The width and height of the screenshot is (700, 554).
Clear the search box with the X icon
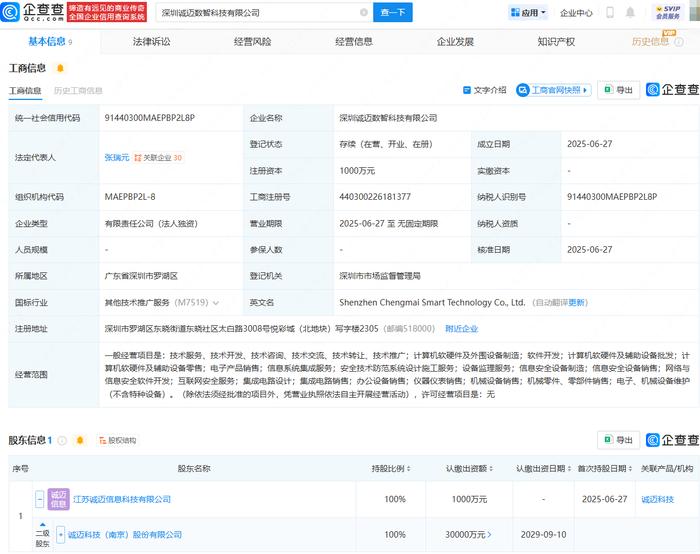[x=364, y=12]
